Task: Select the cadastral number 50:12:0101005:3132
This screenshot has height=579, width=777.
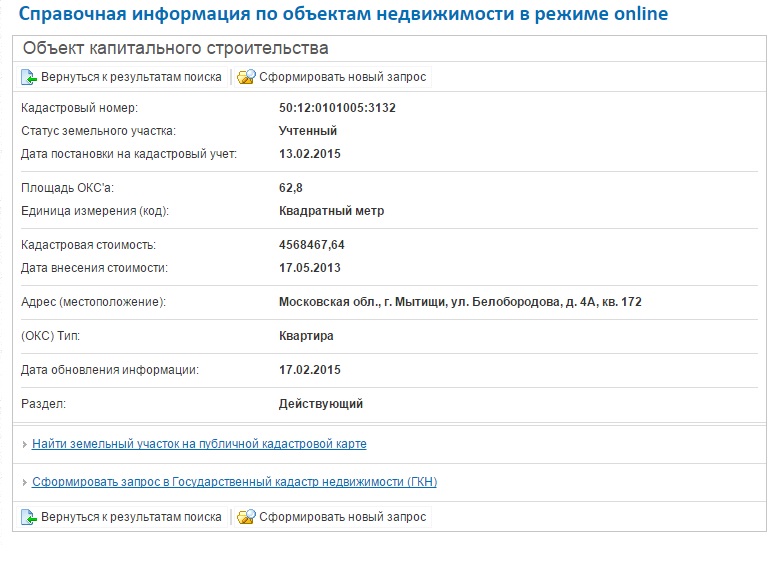Action: 337,108
